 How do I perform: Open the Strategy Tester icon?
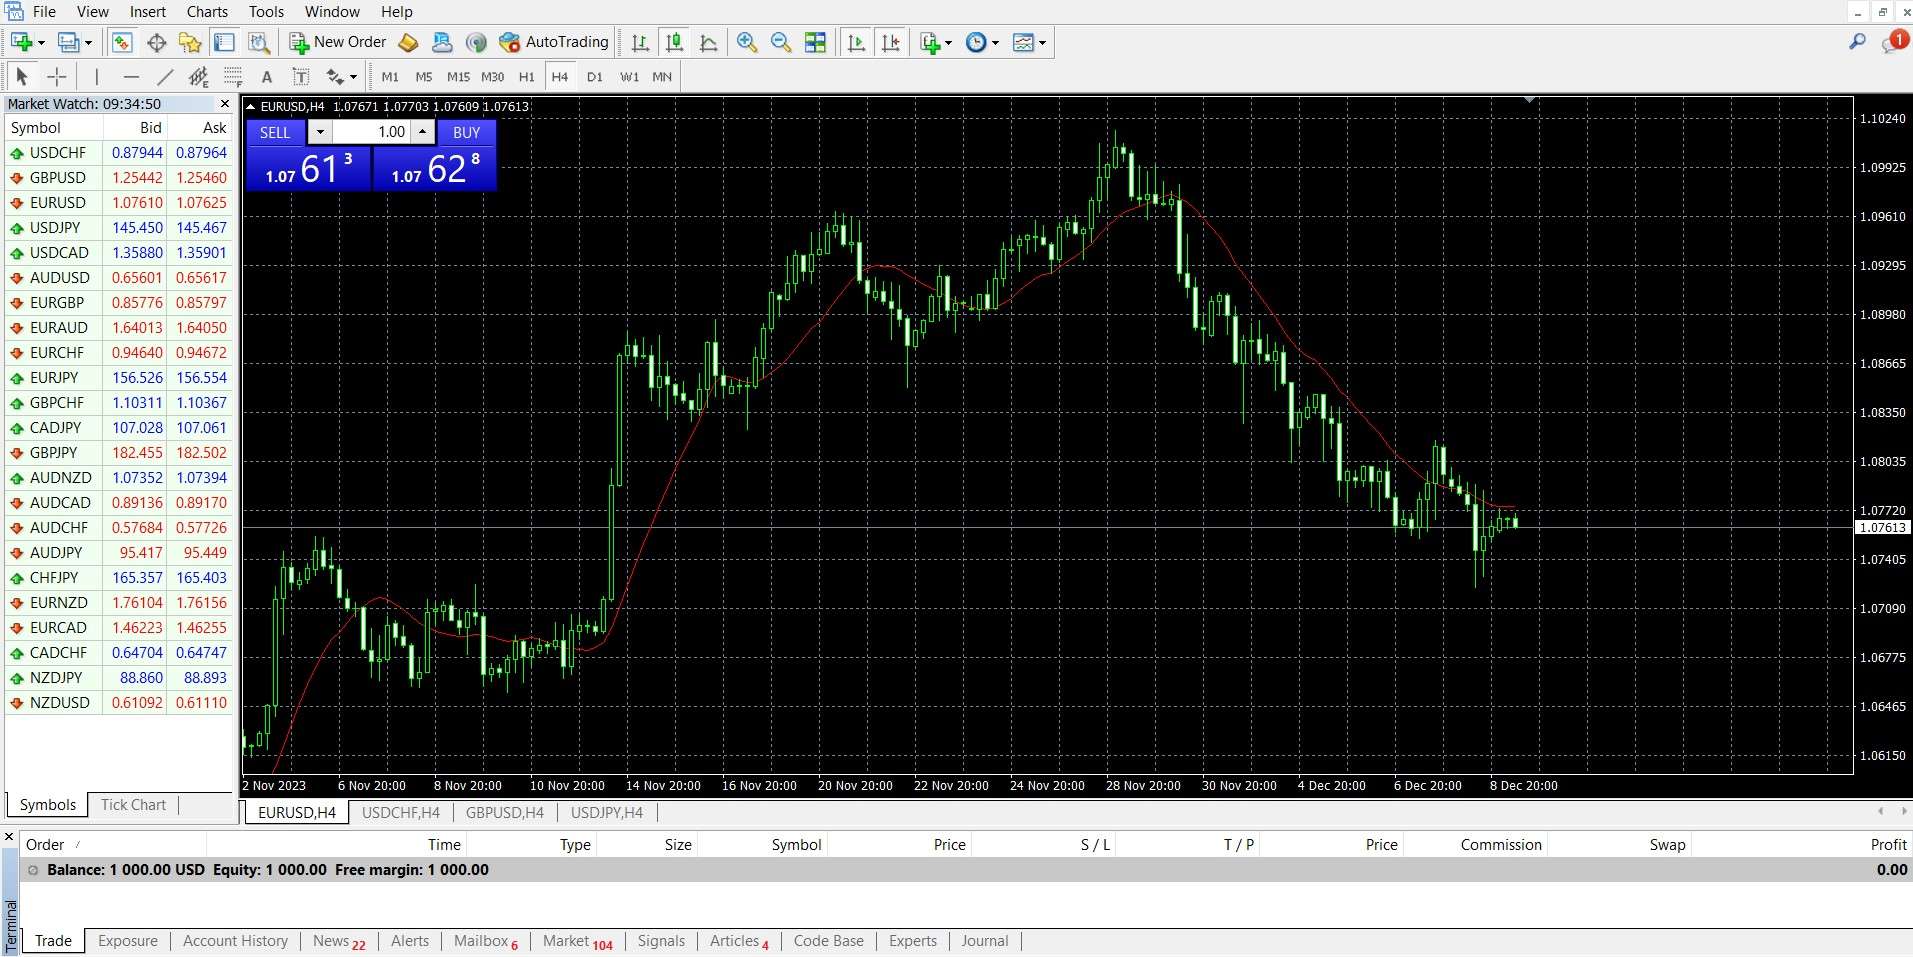click(x=259, y=42)
